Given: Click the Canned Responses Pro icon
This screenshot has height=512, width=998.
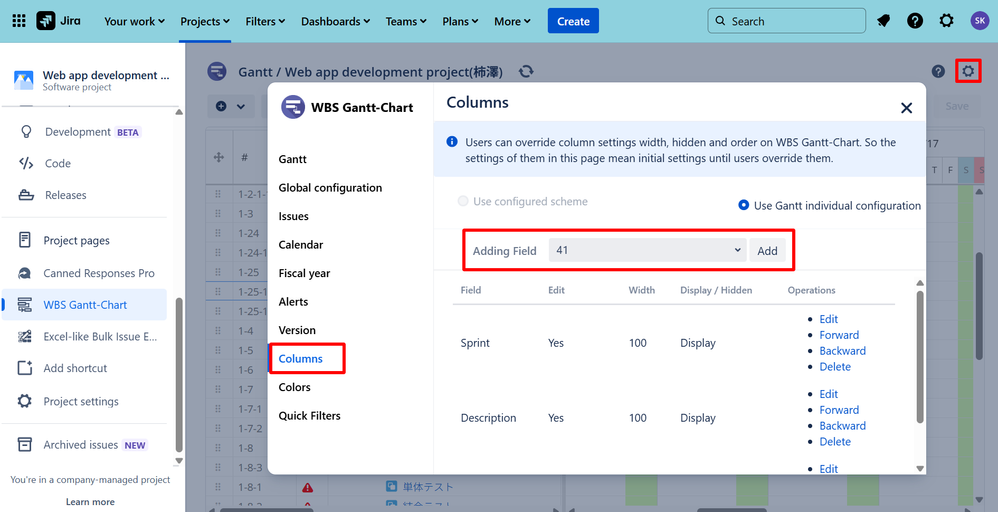Looking at the screenshot, I should coord(25,273).
